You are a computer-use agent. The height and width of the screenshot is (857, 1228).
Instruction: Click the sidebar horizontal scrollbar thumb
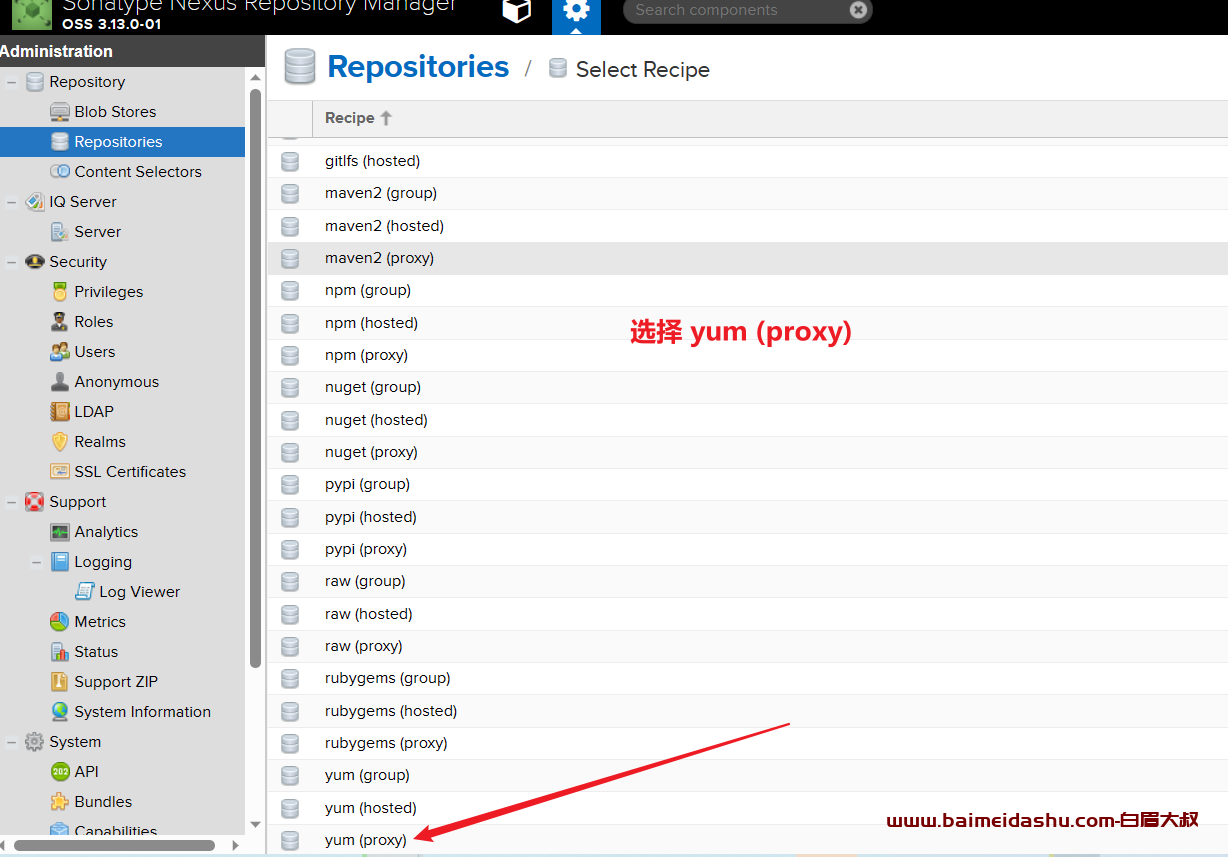point(114,846)
